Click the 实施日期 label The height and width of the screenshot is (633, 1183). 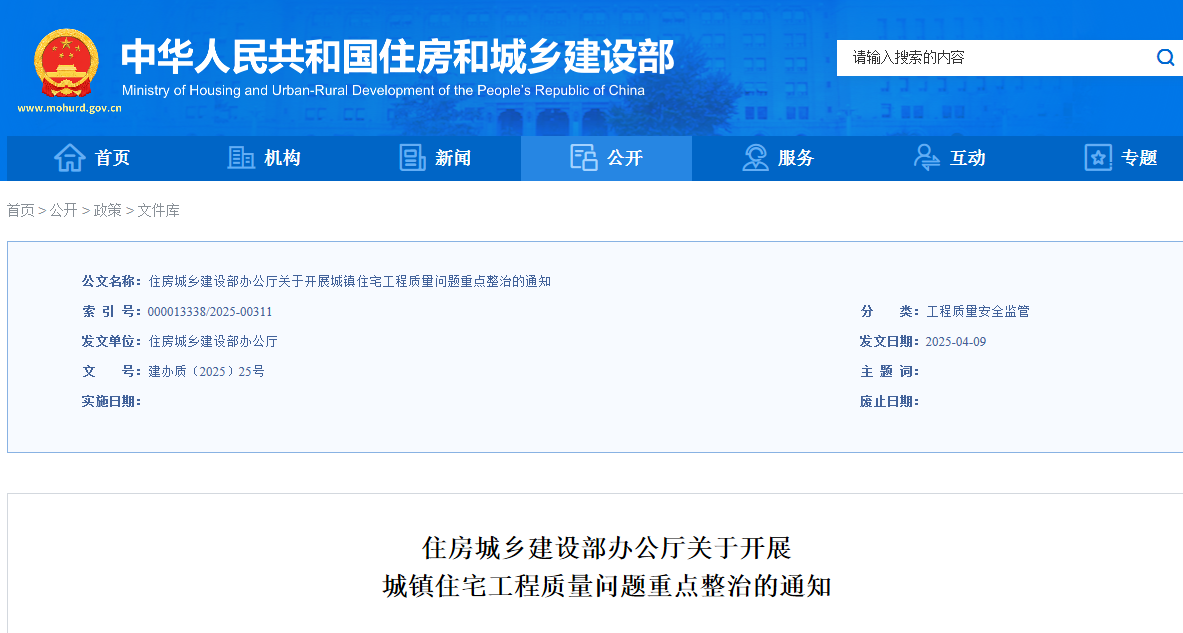click(x=112, y=401)
